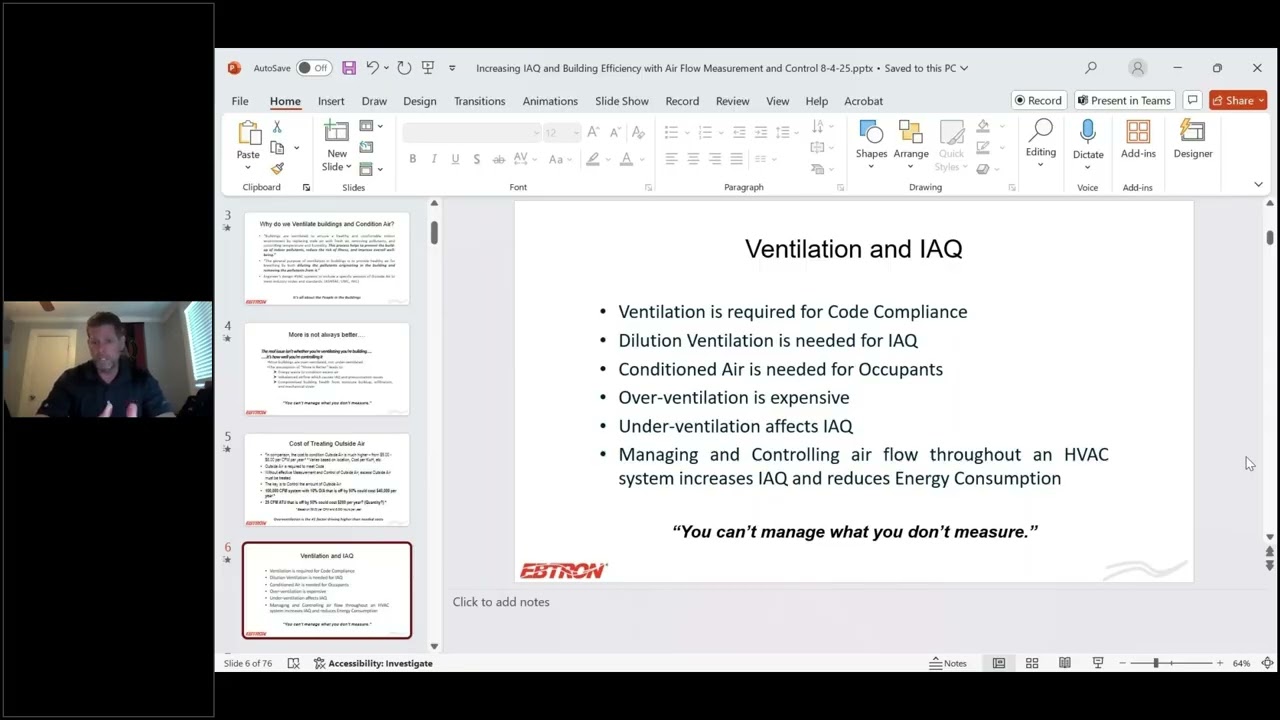Switch to the Transitions tab

[479, 101]
